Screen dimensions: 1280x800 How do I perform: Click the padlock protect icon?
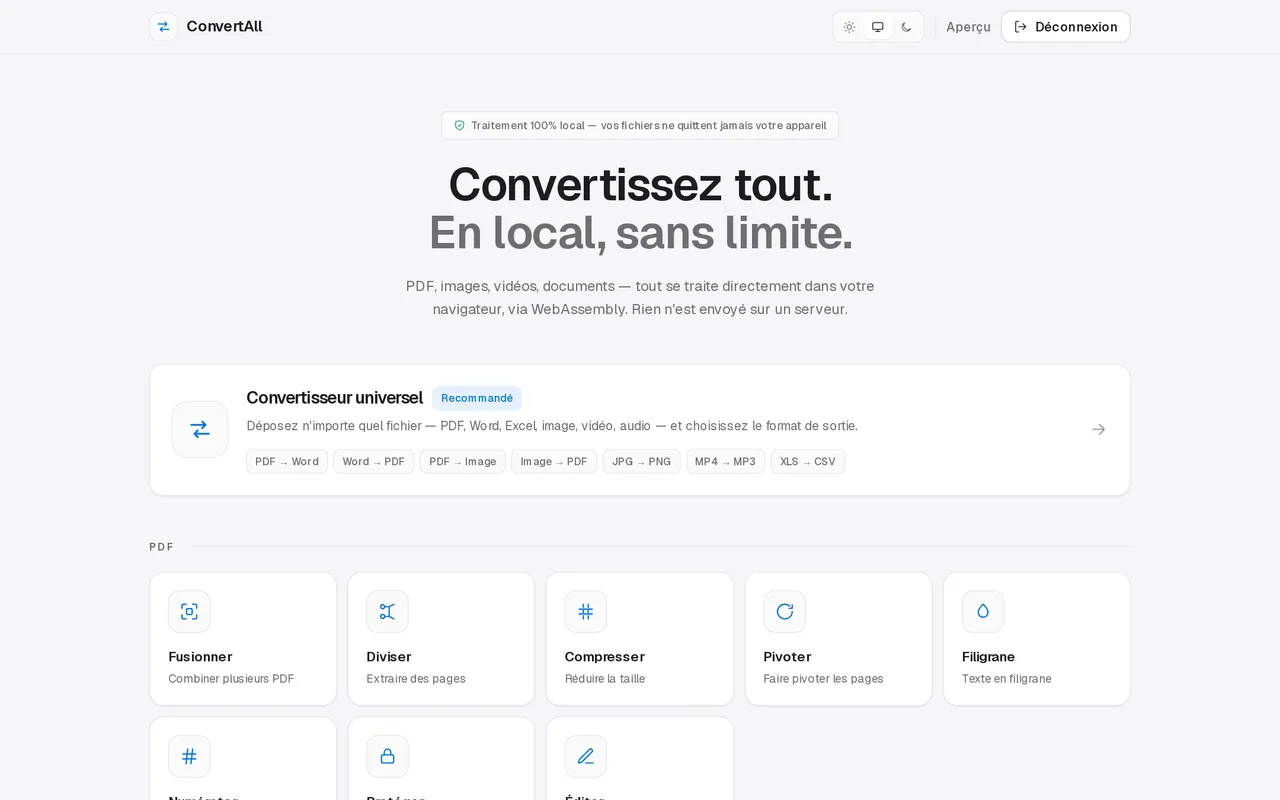click(387, 756)
